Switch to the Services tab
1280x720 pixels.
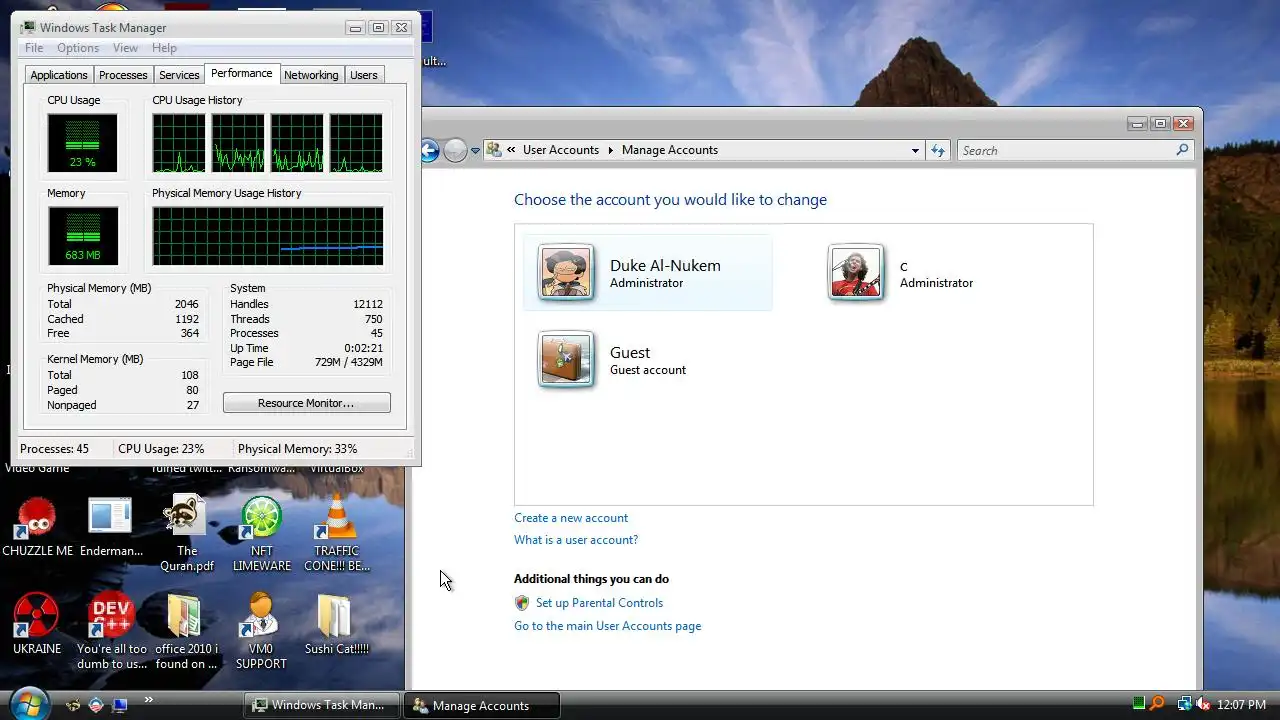click(x=179, y=75)
